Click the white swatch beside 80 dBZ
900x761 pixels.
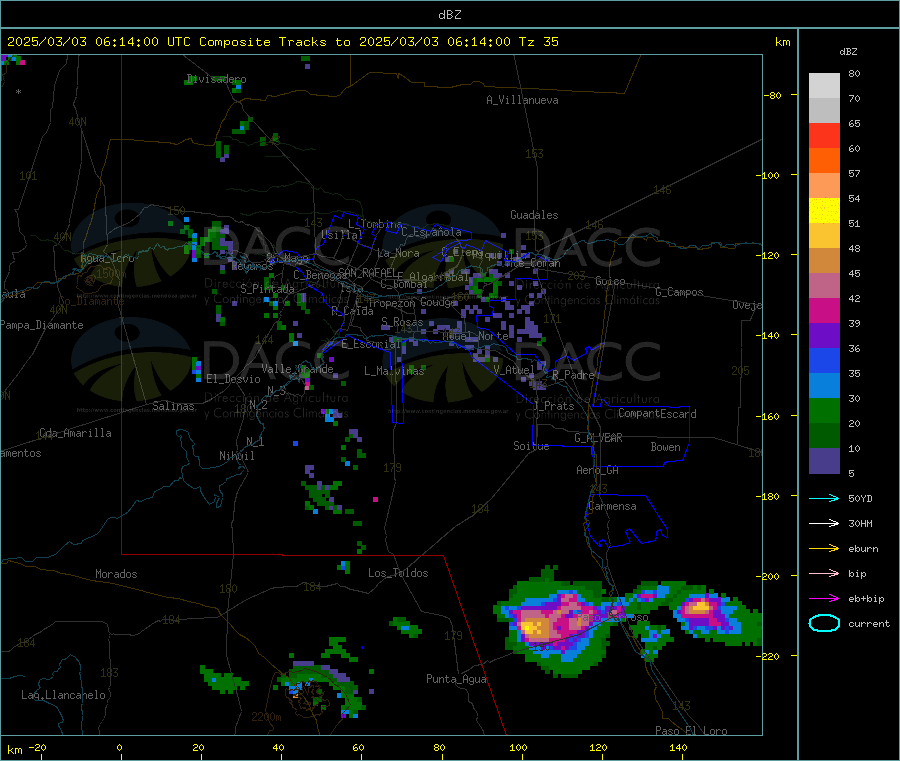824,86
